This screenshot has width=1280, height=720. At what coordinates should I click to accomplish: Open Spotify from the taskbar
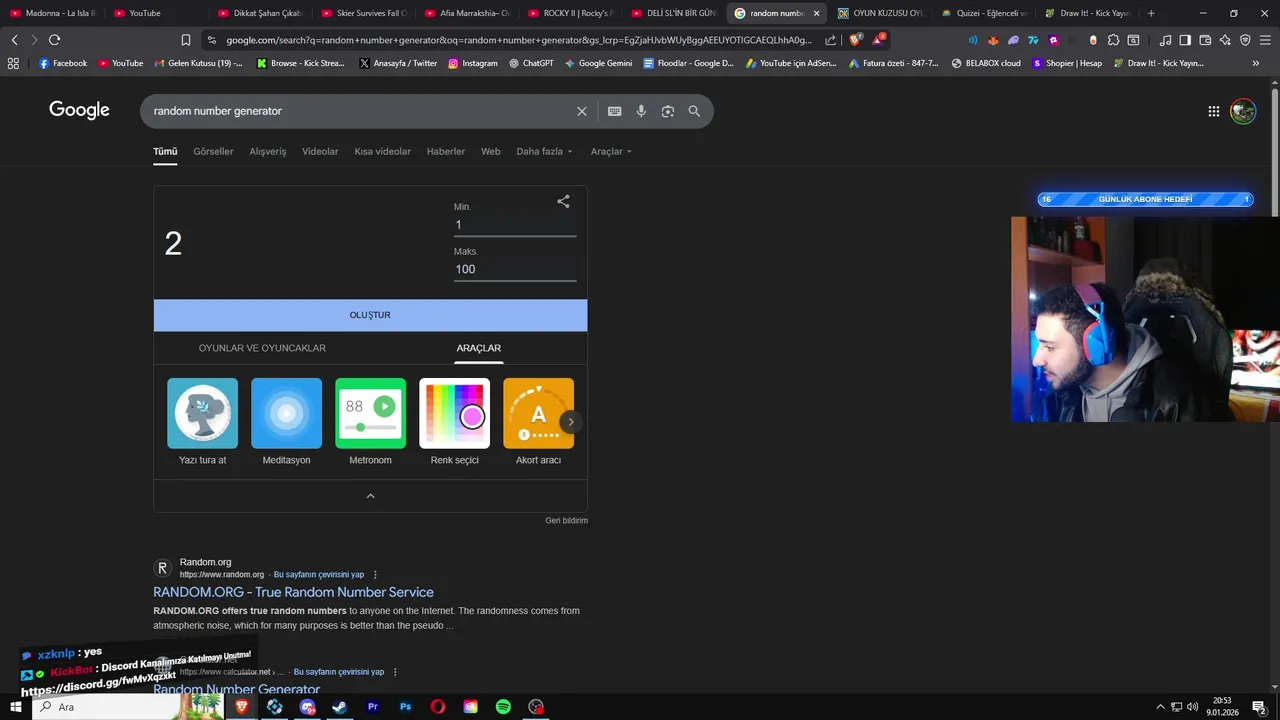click(x=503, y=707)
